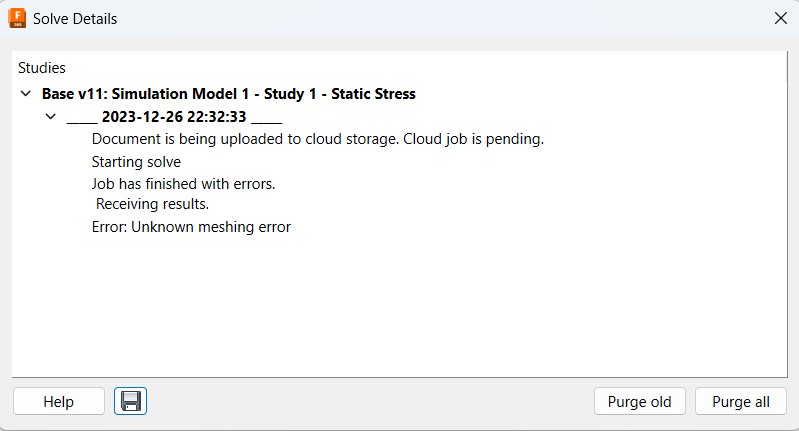
Task: Click the save log floppy disk icon
Action: click(130, 402)
